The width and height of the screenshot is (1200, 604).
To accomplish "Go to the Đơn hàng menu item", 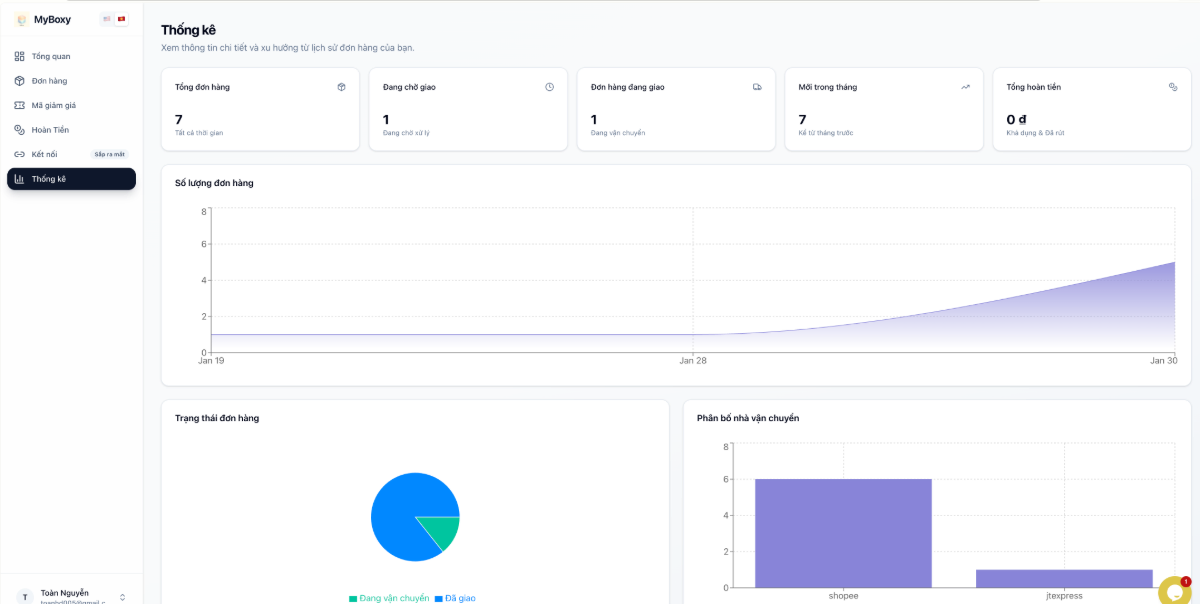I will [x=49, y=81].
